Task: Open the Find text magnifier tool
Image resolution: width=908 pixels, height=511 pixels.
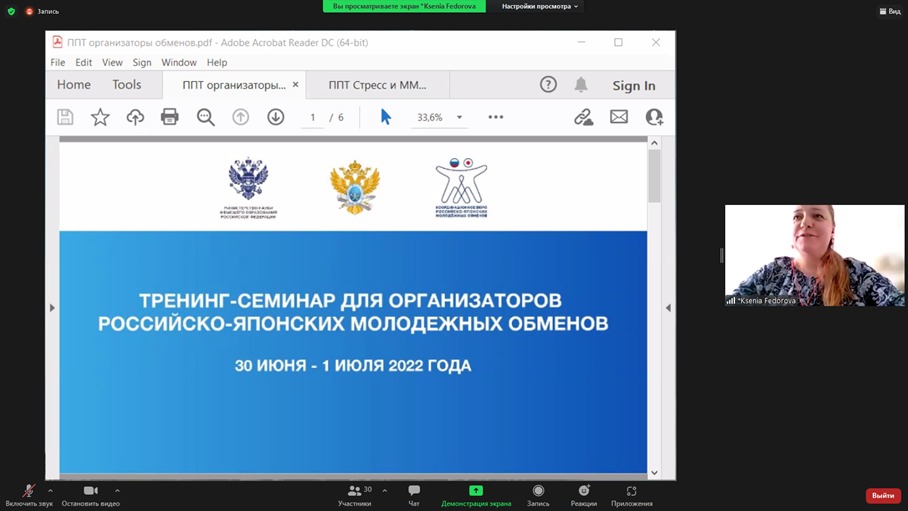Action: tap(206, 117)
